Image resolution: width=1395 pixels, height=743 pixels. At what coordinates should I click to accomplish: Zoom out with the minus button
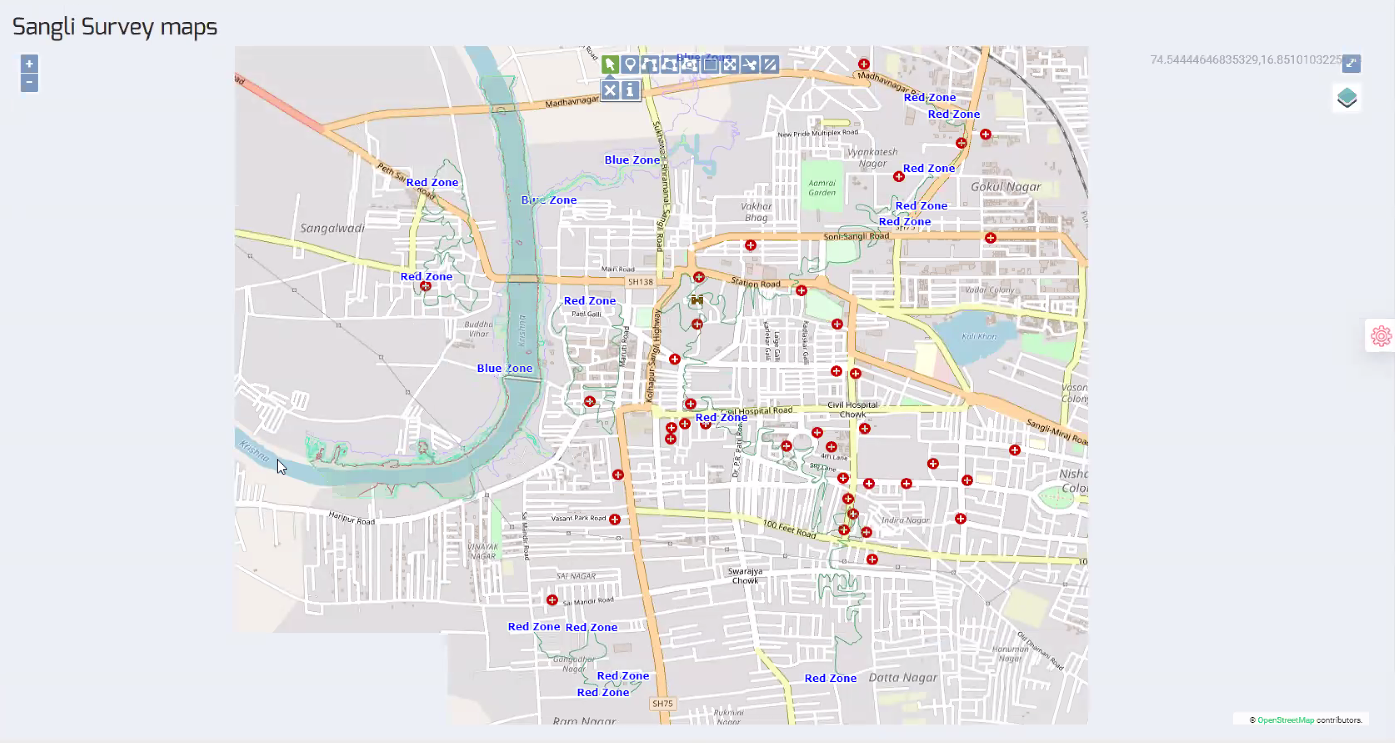pyautogui.click(x=29, y=82)
